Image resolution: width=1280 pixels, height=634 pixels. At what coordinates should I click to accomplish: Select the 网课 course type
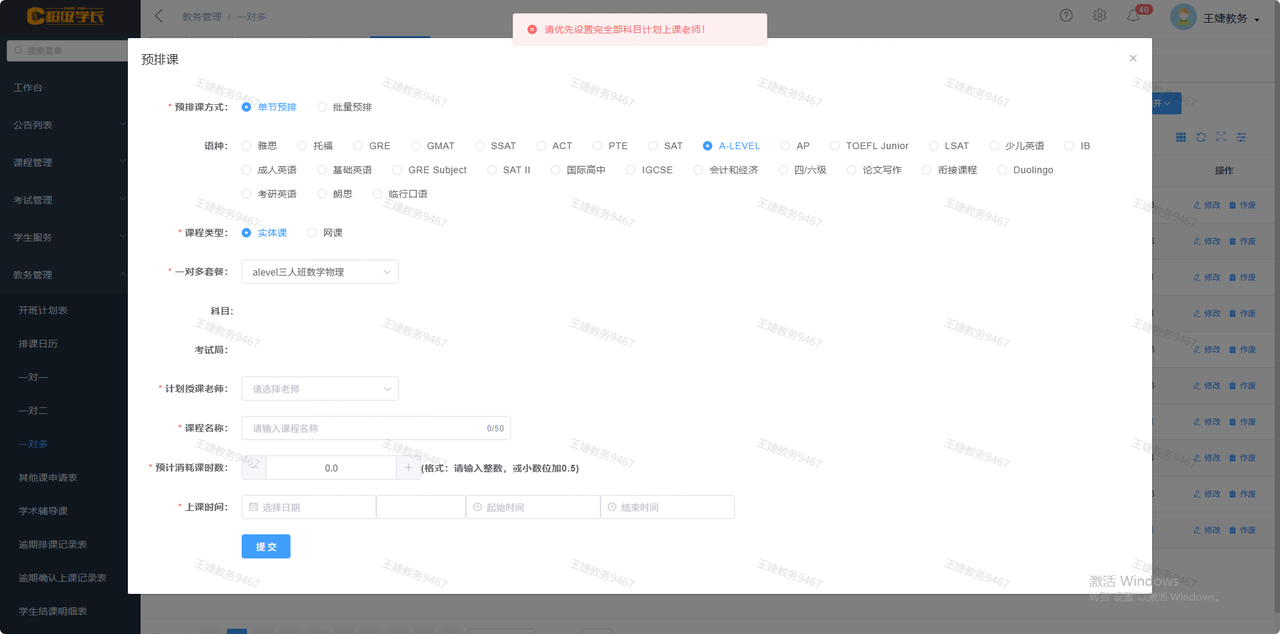[325, 233]
